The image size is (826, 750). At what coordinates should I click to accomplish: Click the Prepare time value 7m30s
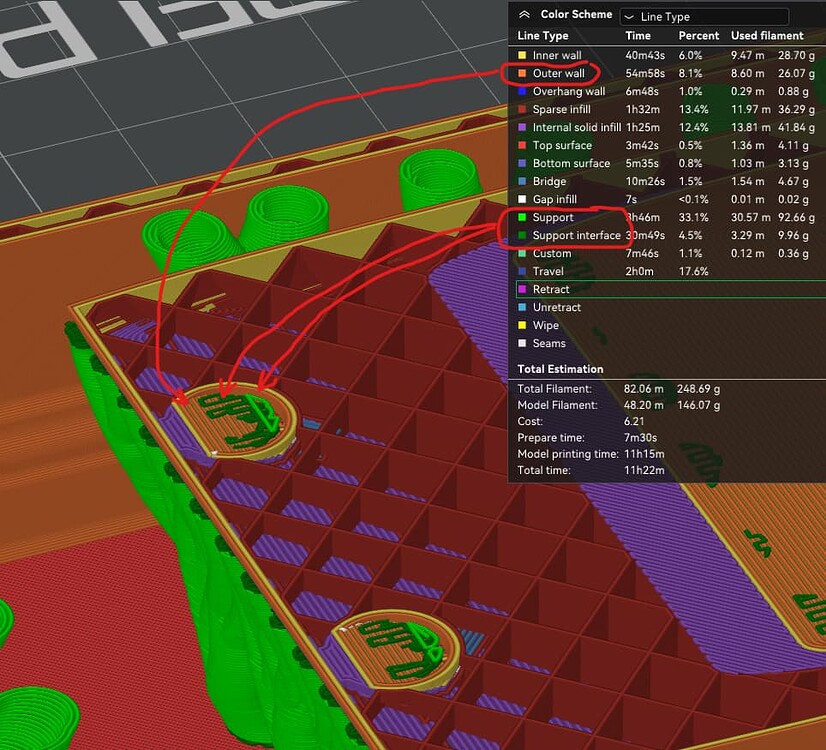[640, 438]
